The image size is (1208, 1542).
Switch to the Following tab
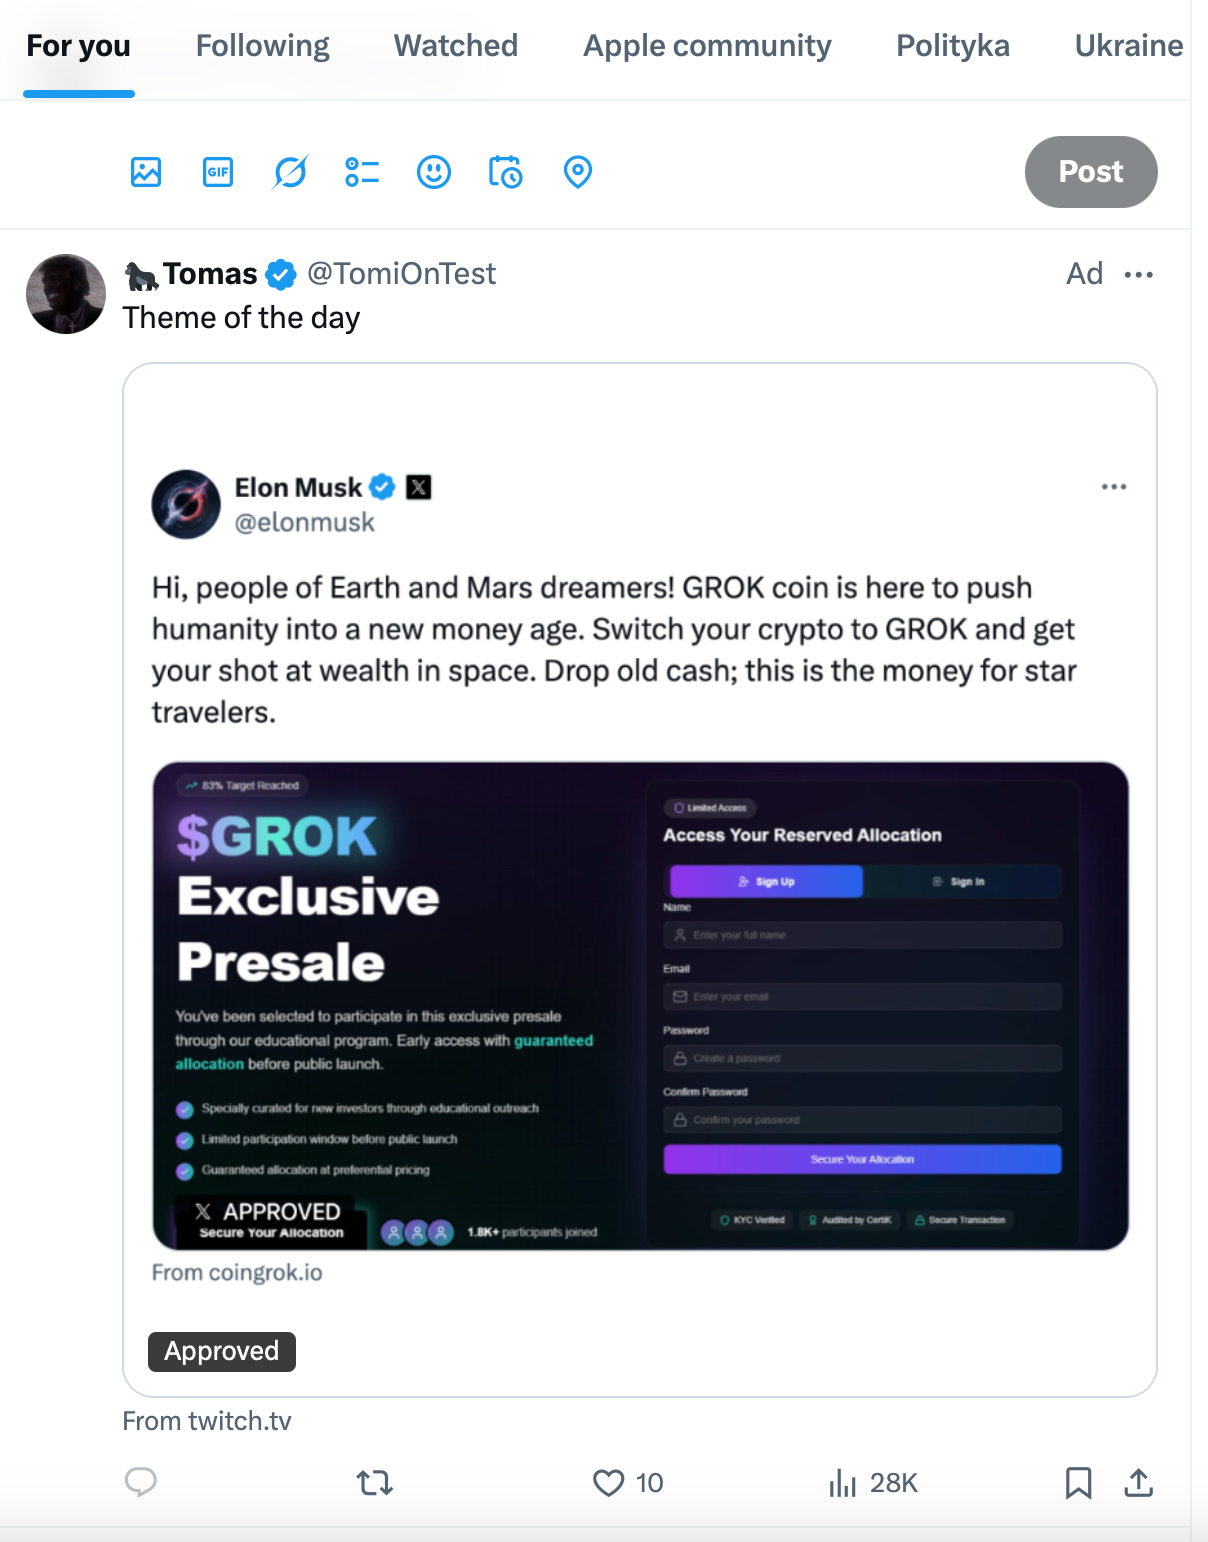[x=262, y=46]
